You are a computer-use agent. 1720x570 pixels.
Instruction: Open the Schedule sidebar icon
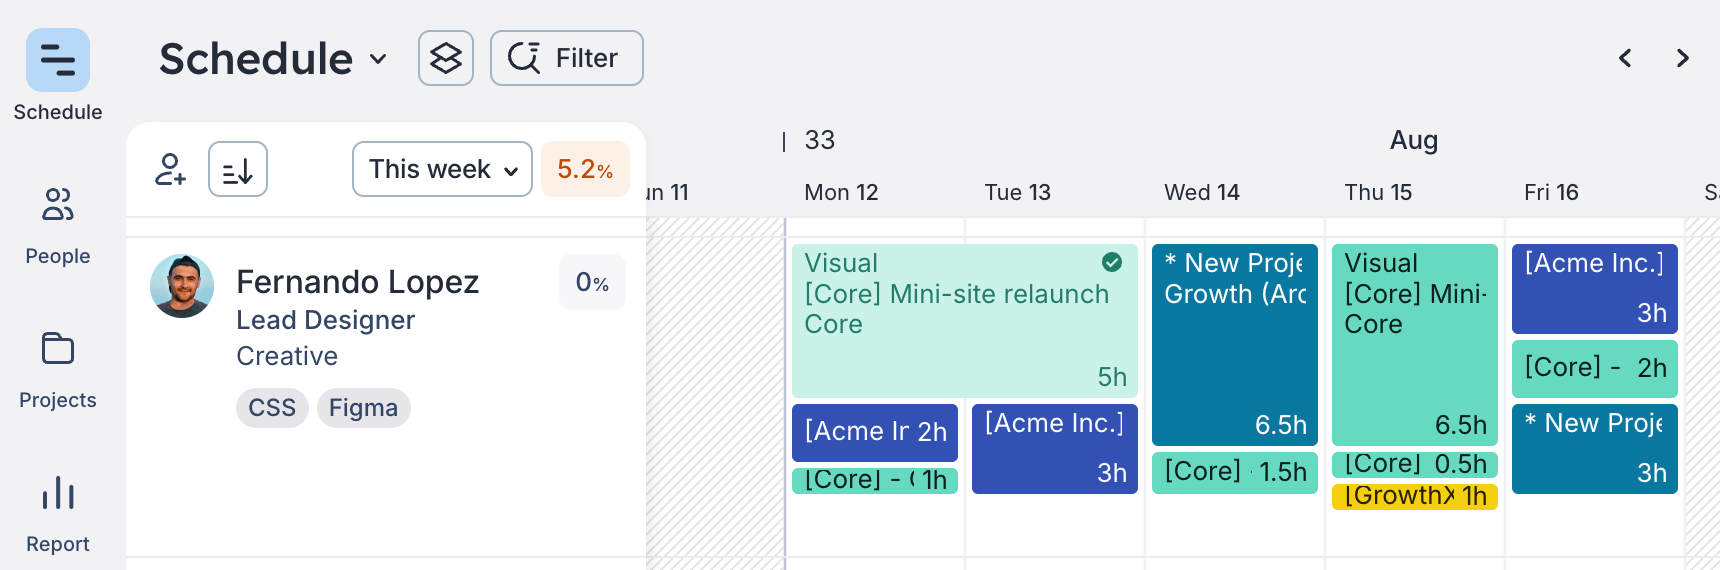pyautogui.click(x=58, y=61)
